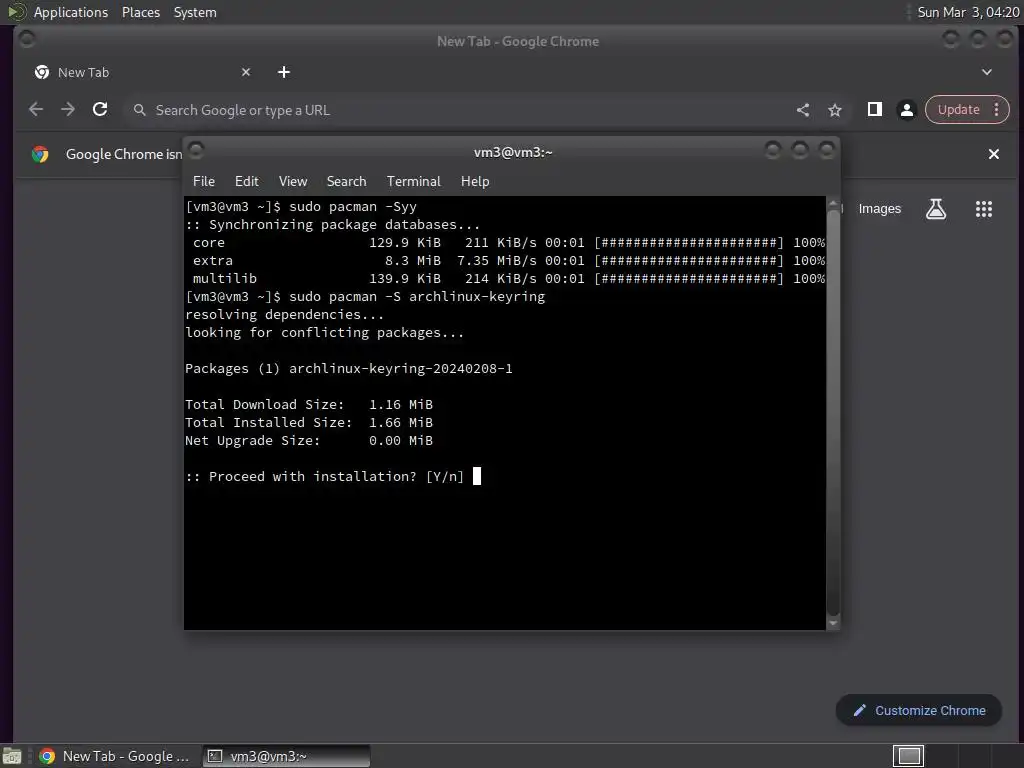Image resolution: width=1024 pixels, height=768 pixels.
Task: Click the top-panel distribution logo icon
Action: tap(16, 12)
